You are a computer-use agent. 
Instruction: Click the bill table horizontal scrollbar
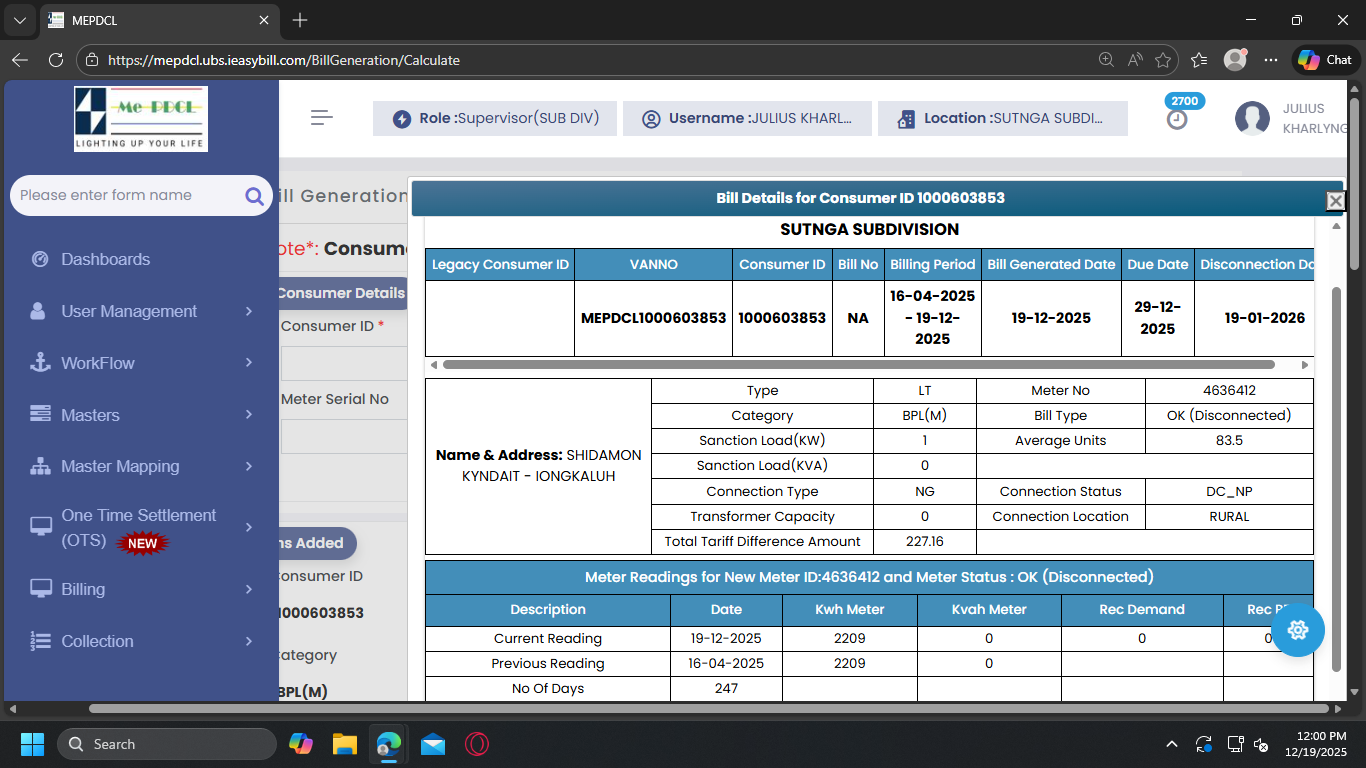858,365
